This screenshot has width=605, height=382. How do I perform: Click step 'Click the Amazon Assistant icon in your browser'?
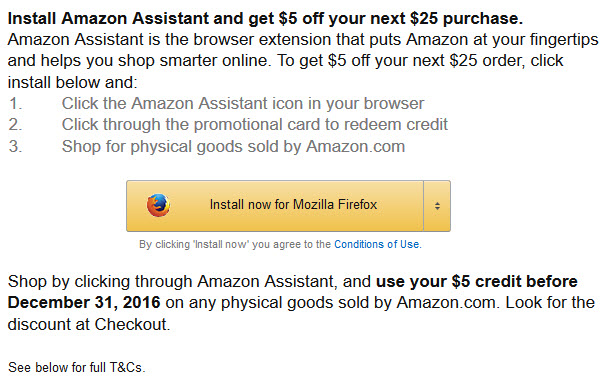243,103
